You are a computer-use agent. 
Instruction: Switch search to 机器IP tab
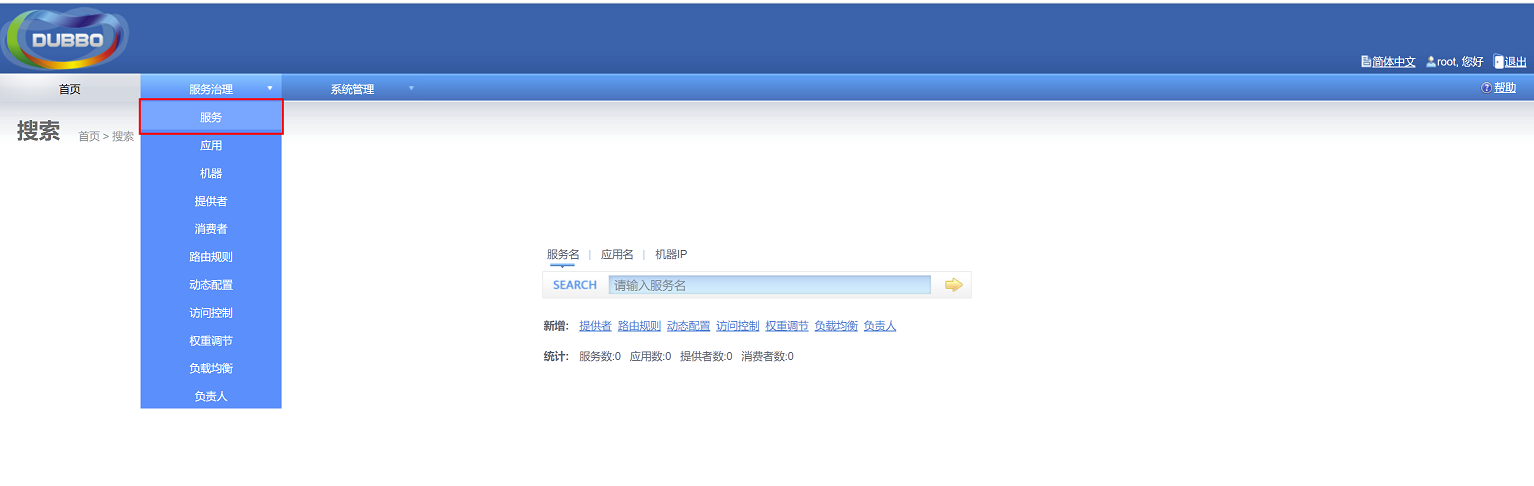(x=671, y=255)
